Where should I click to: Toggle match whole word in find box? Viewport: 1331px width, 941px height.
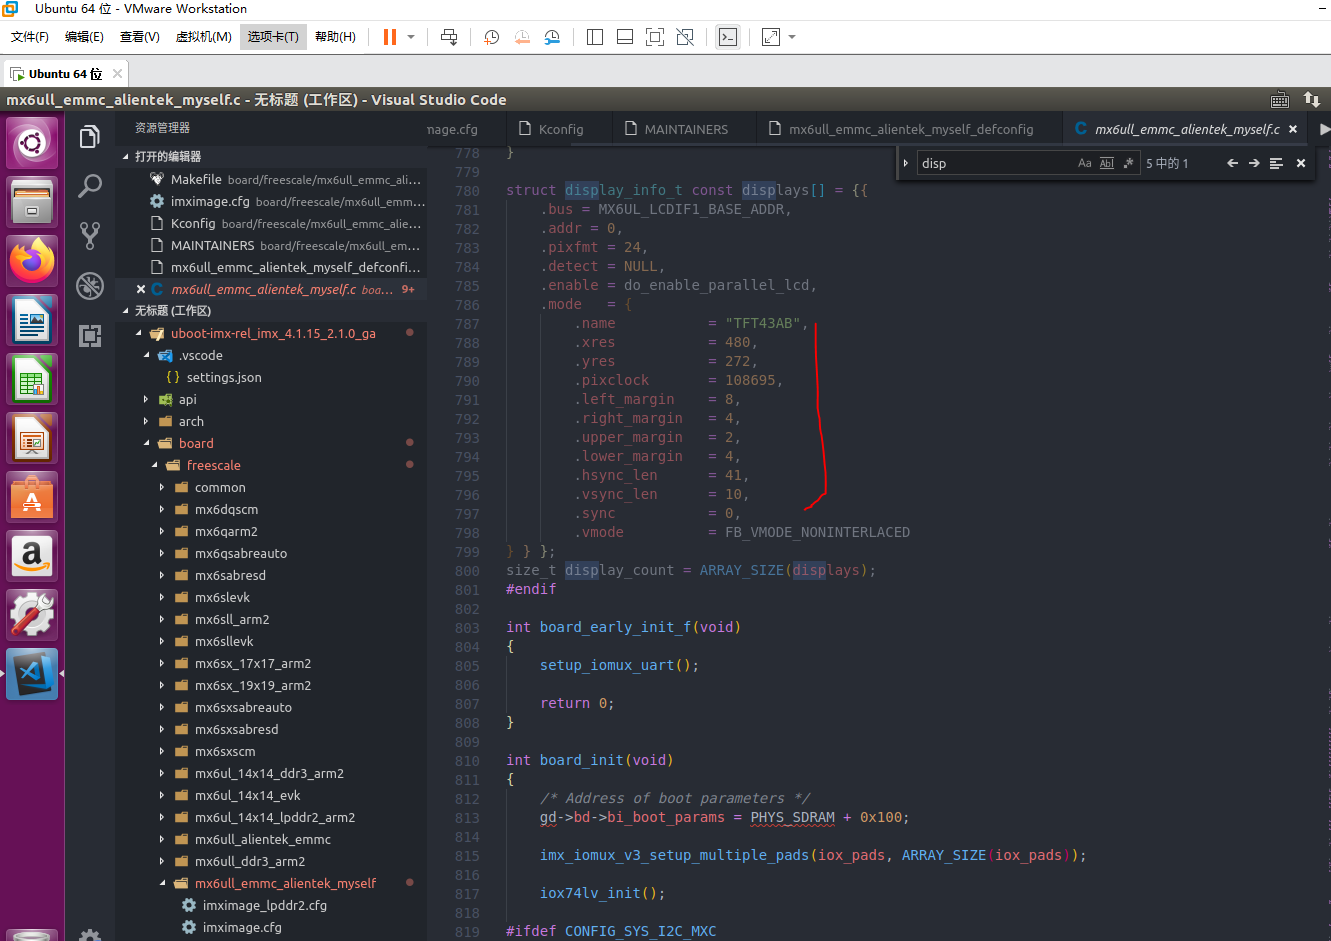1107,163
